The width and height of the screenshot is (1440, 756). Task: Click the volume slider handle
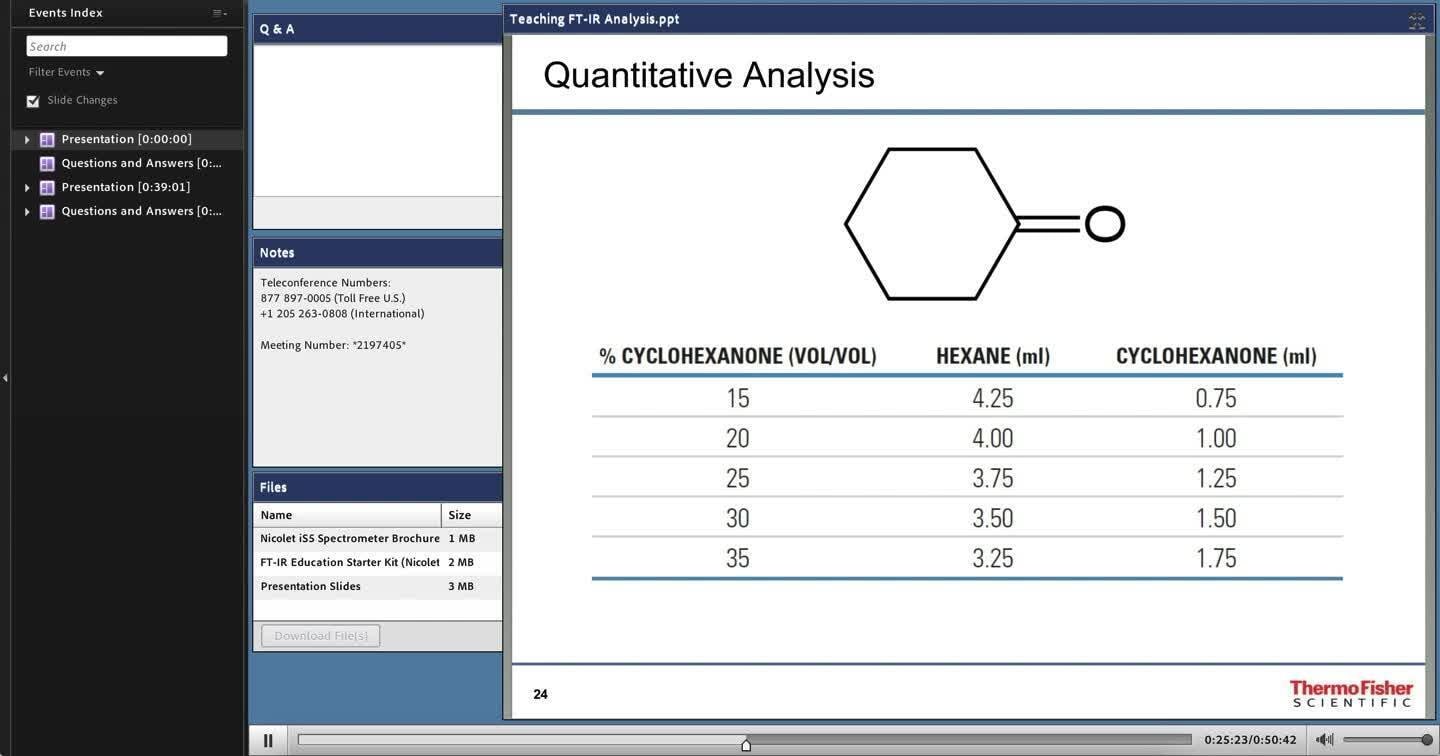tap(1426, 740)
